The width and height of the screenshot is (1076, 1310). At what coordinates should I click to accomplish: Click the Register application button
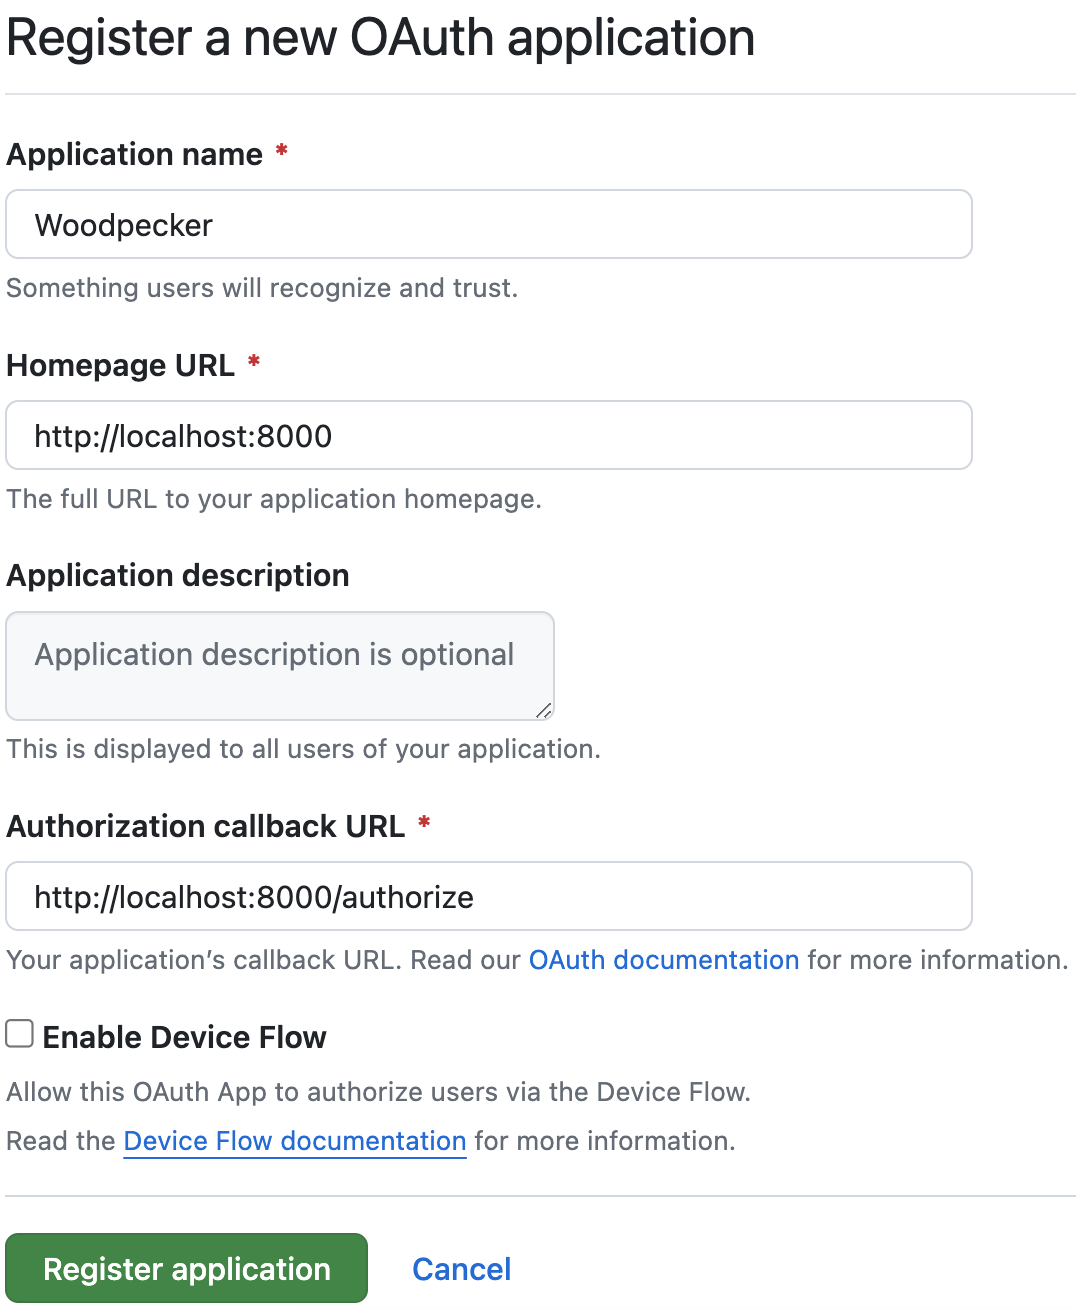click(x=186, y=1268)
